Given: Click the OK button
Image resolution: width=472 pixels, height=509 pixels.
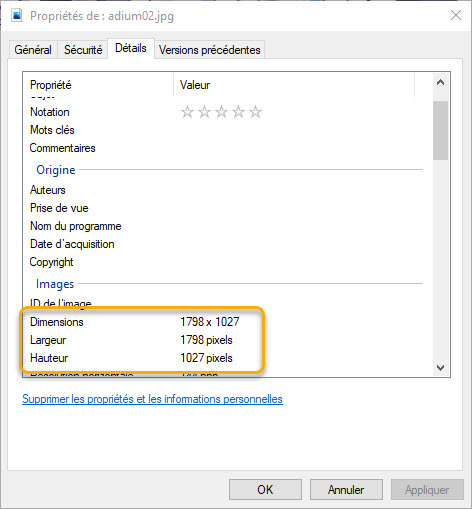Looking at the screenshot, I should click(265, 490).
